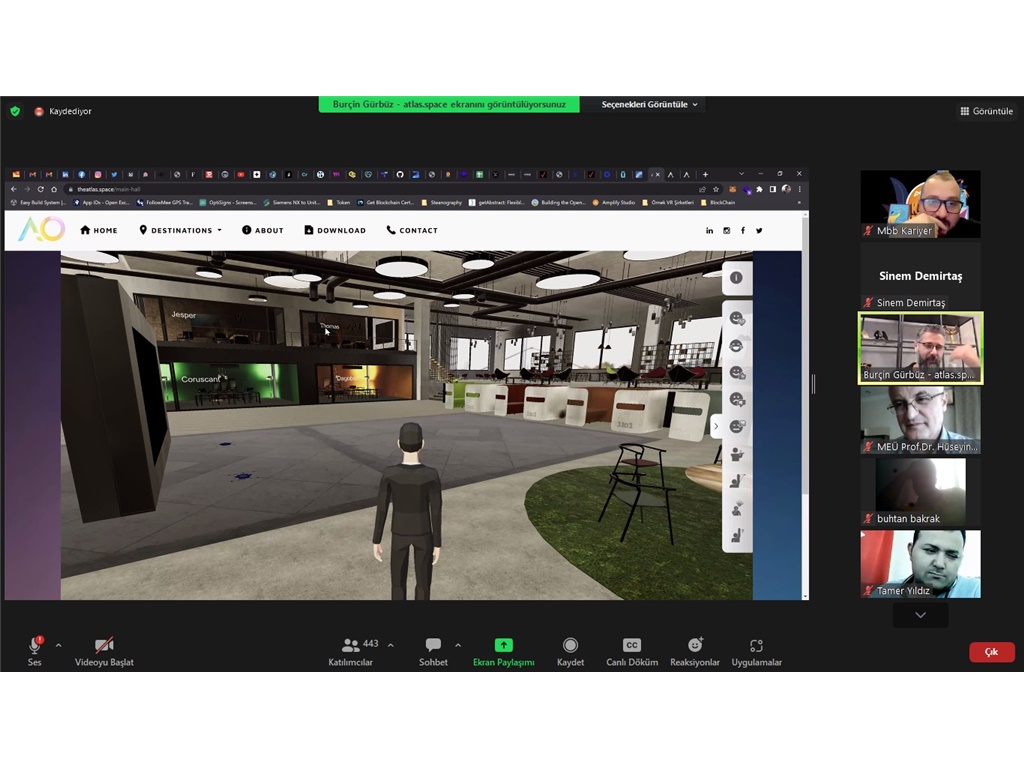Image resolution: width=1024 pixels, height=768 pixels.
Task: Bookmark the page with the star icon
Action: coord(716,189)
